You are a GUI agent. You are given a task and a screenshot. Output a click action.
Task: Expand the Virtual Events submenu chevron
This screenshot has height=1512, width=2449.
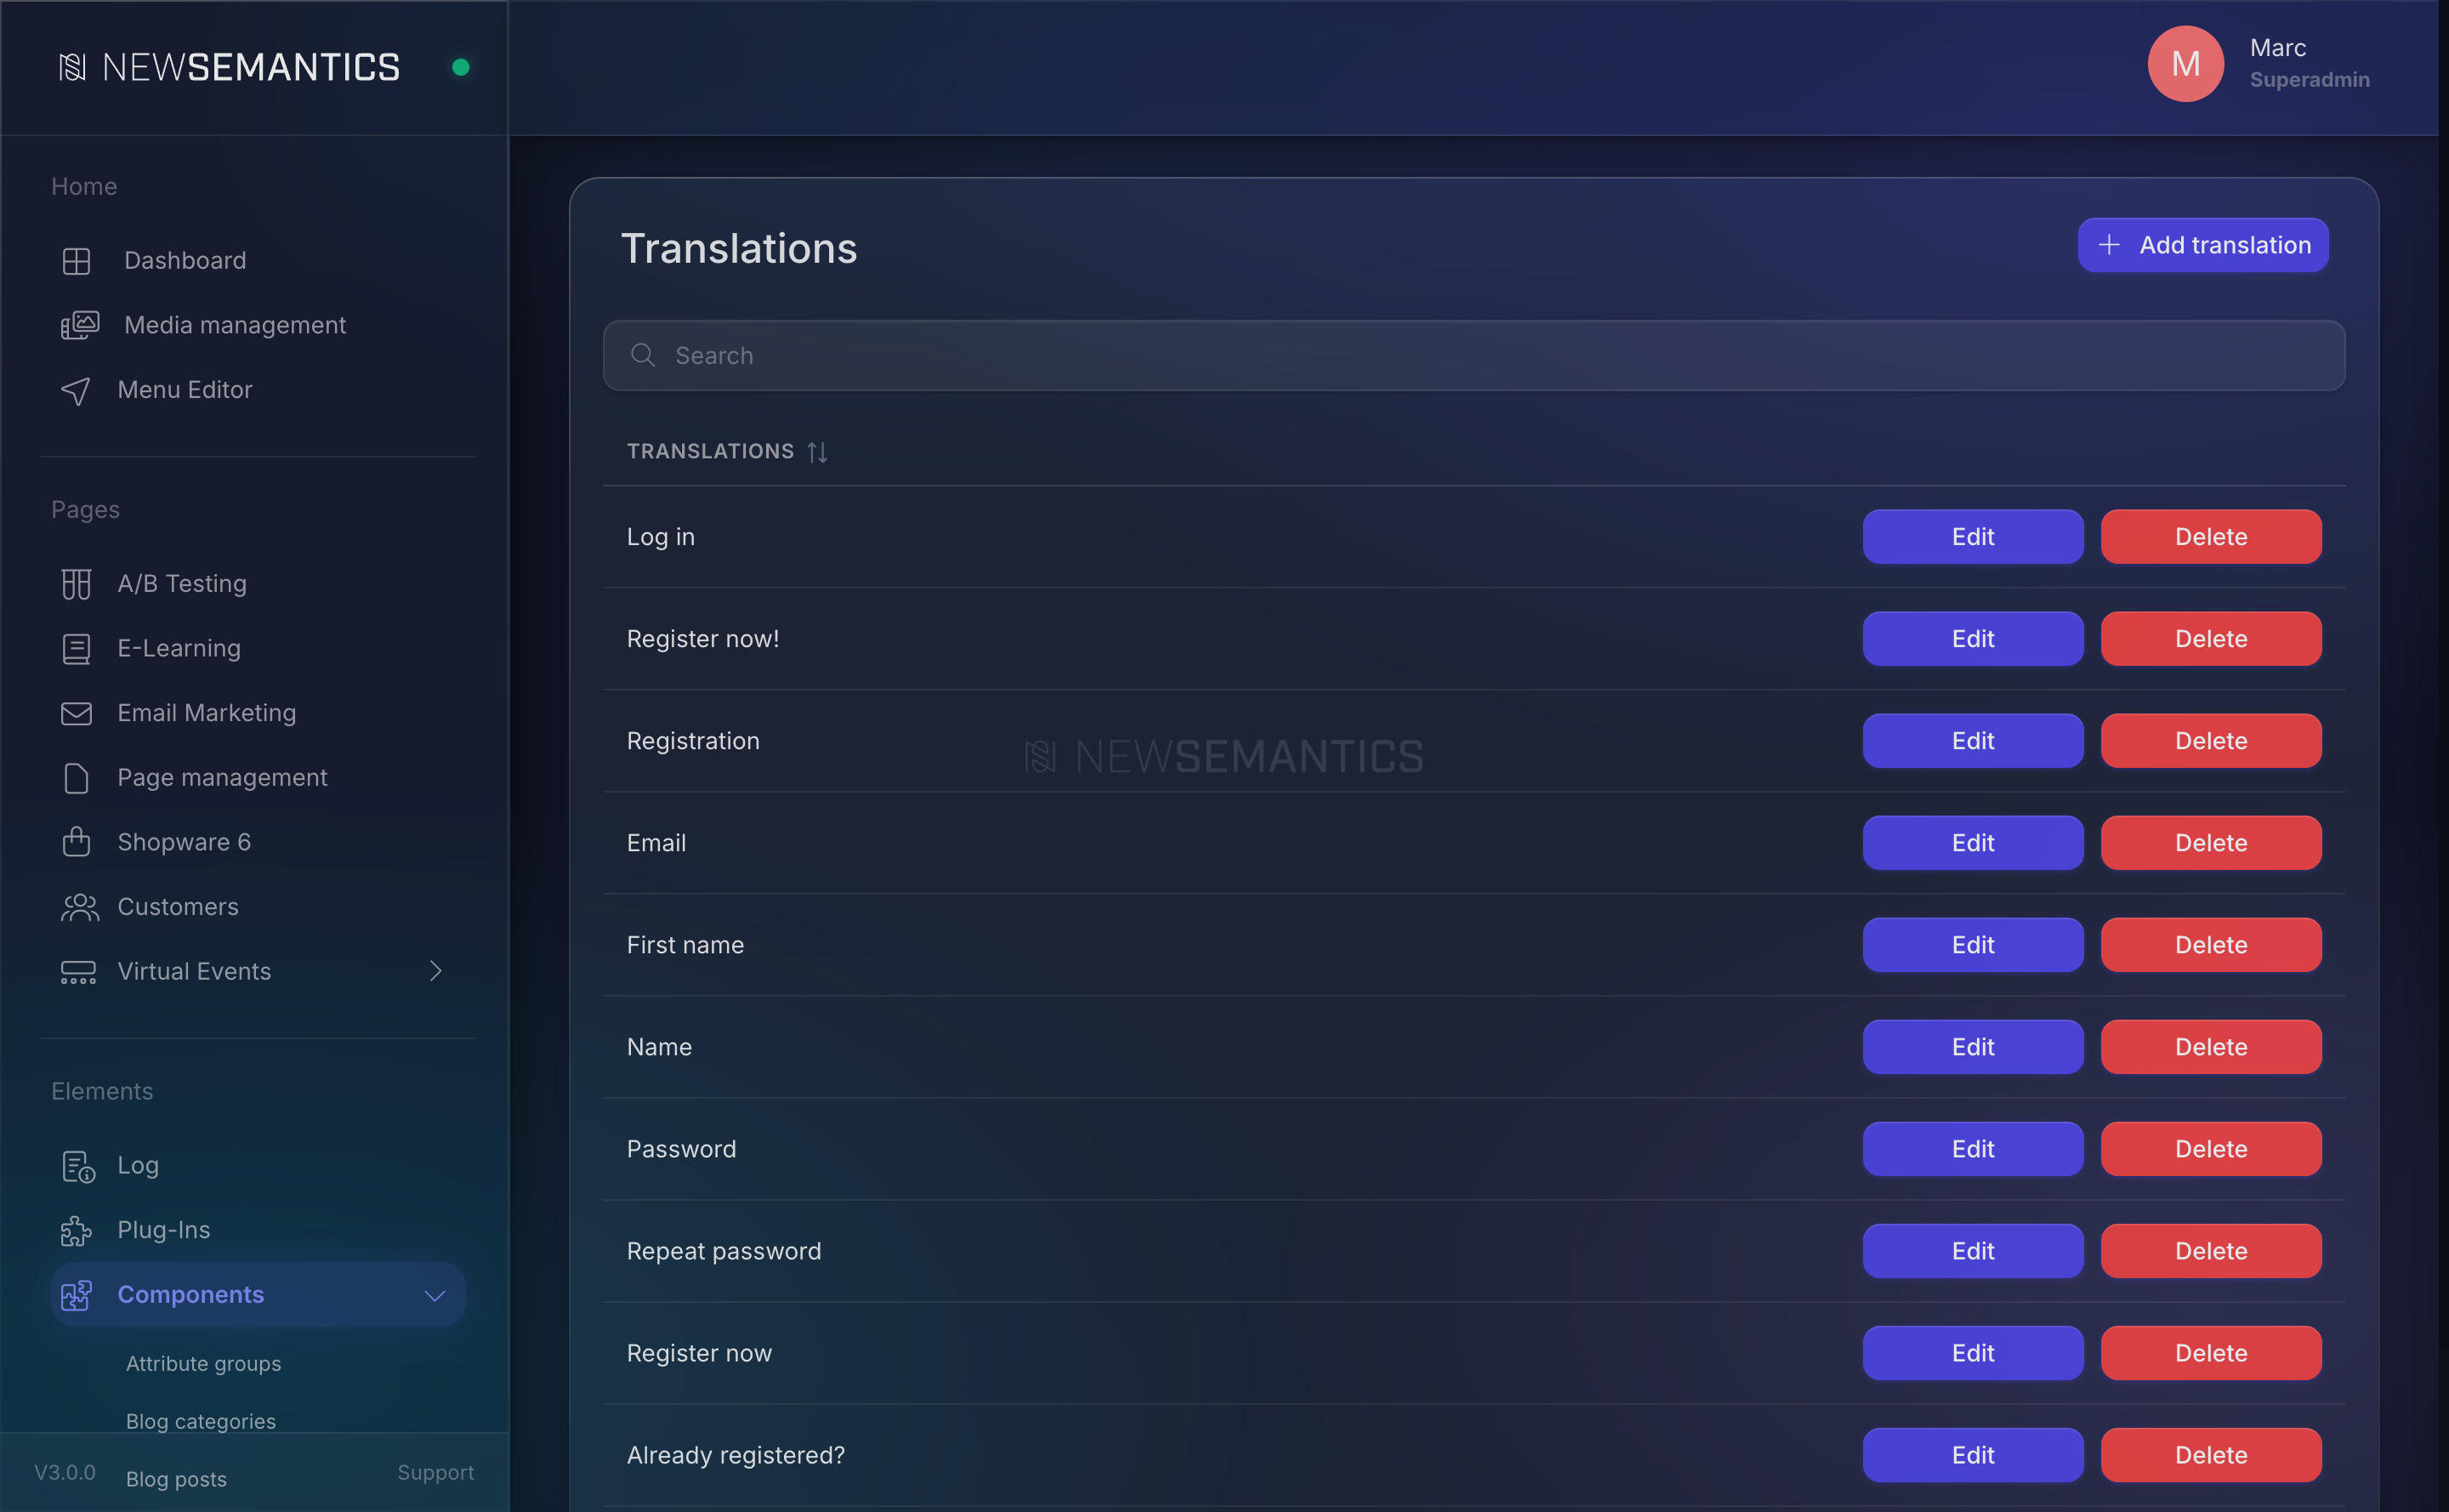click(436, 971)
